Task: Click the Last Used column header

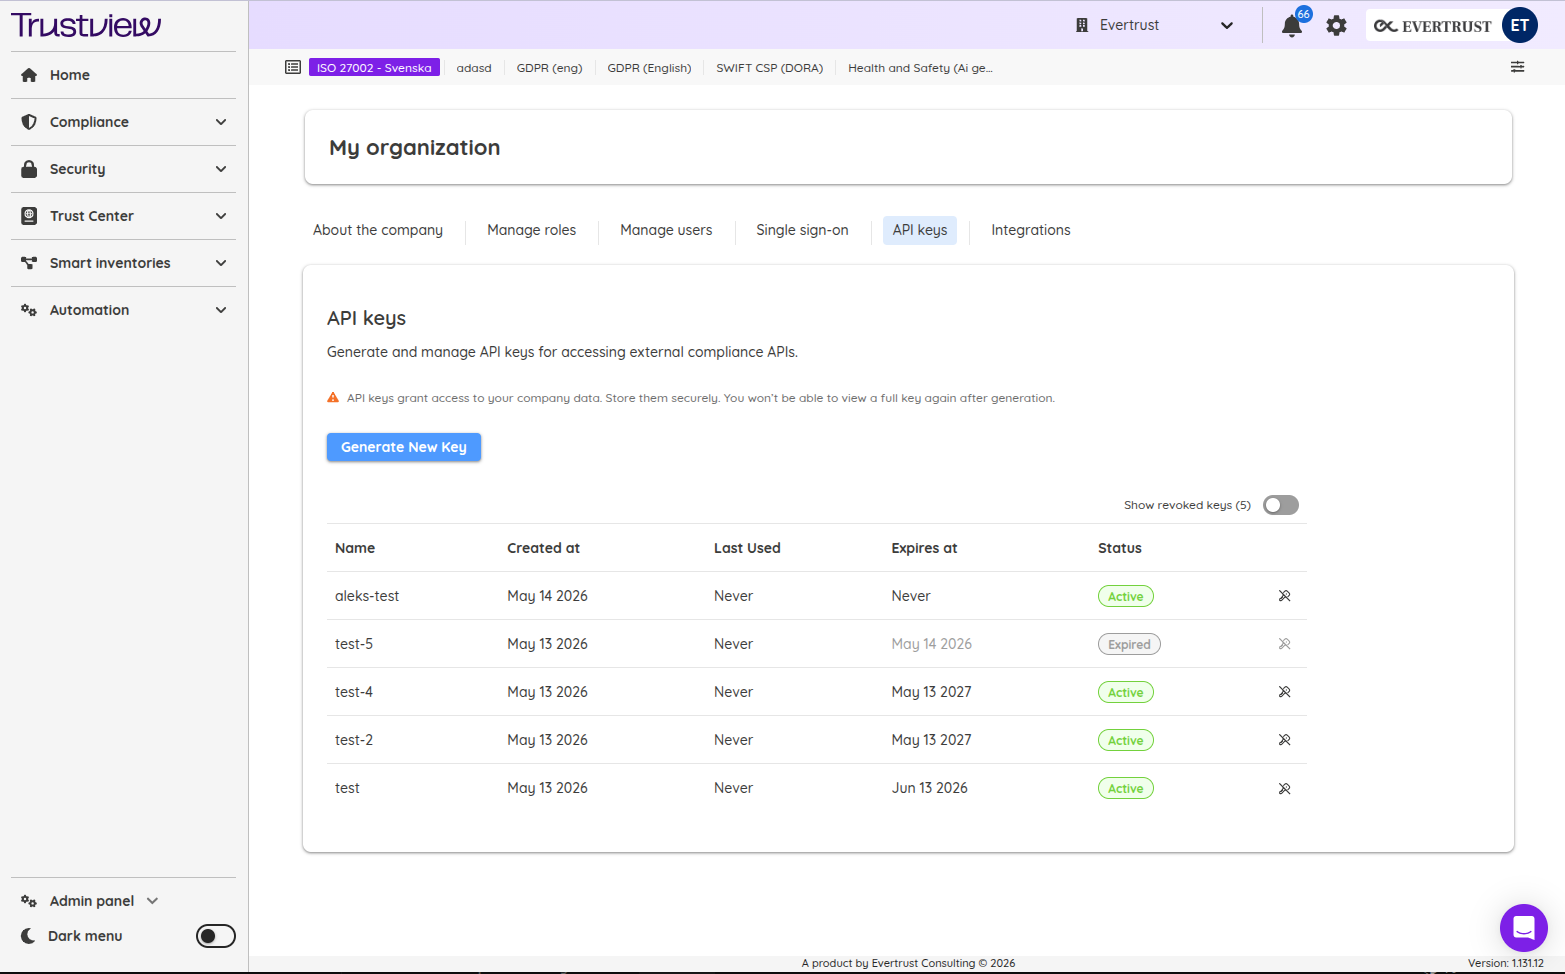Action: [747, 548]
